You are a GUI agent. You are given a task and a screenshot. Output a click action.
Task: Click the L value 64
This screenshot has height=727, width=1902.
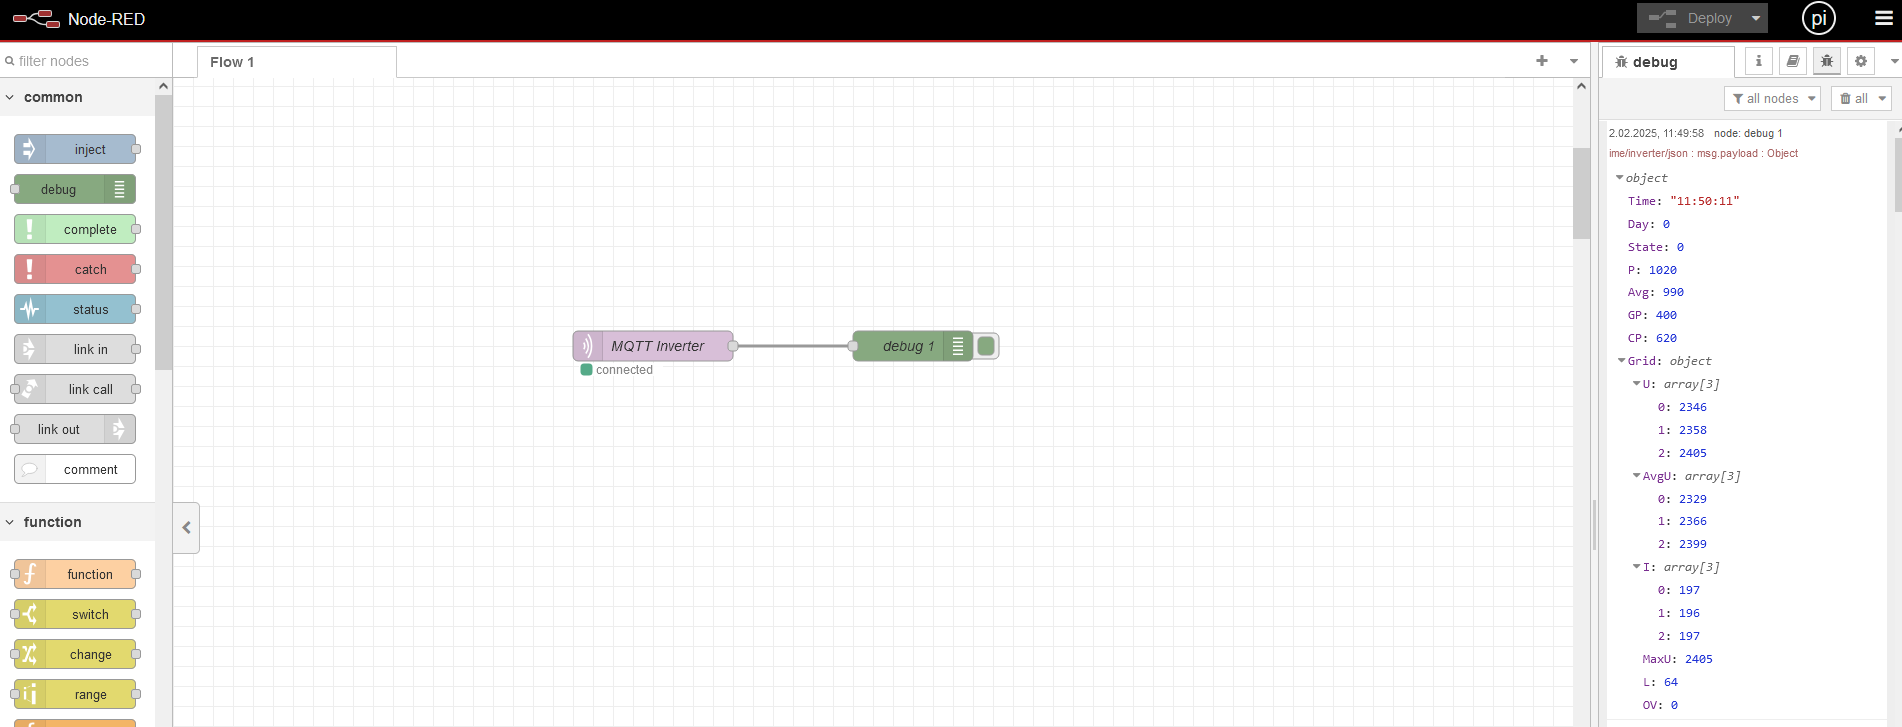coord(1671,682)
